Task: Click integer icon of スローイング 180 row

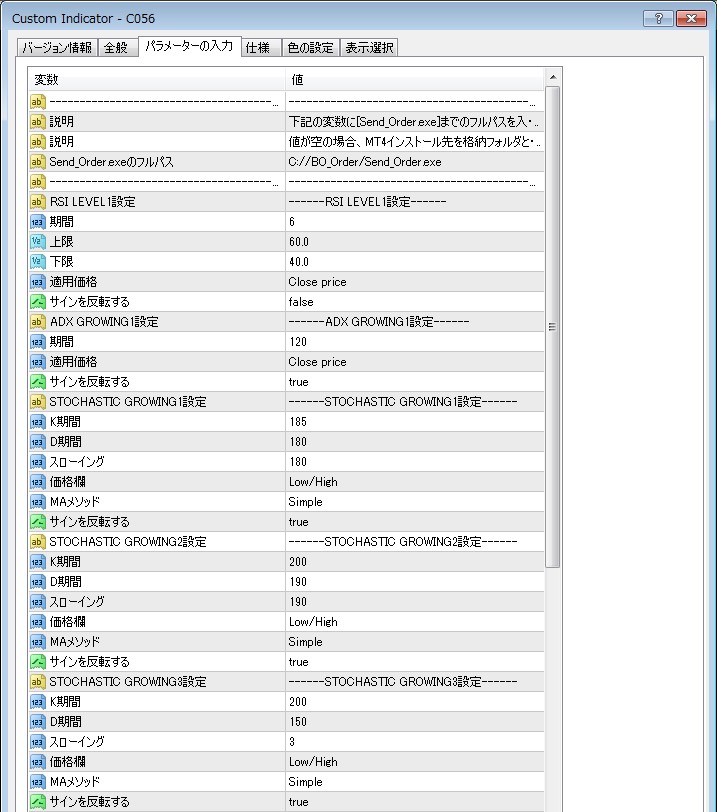Action: click(37, 462)
